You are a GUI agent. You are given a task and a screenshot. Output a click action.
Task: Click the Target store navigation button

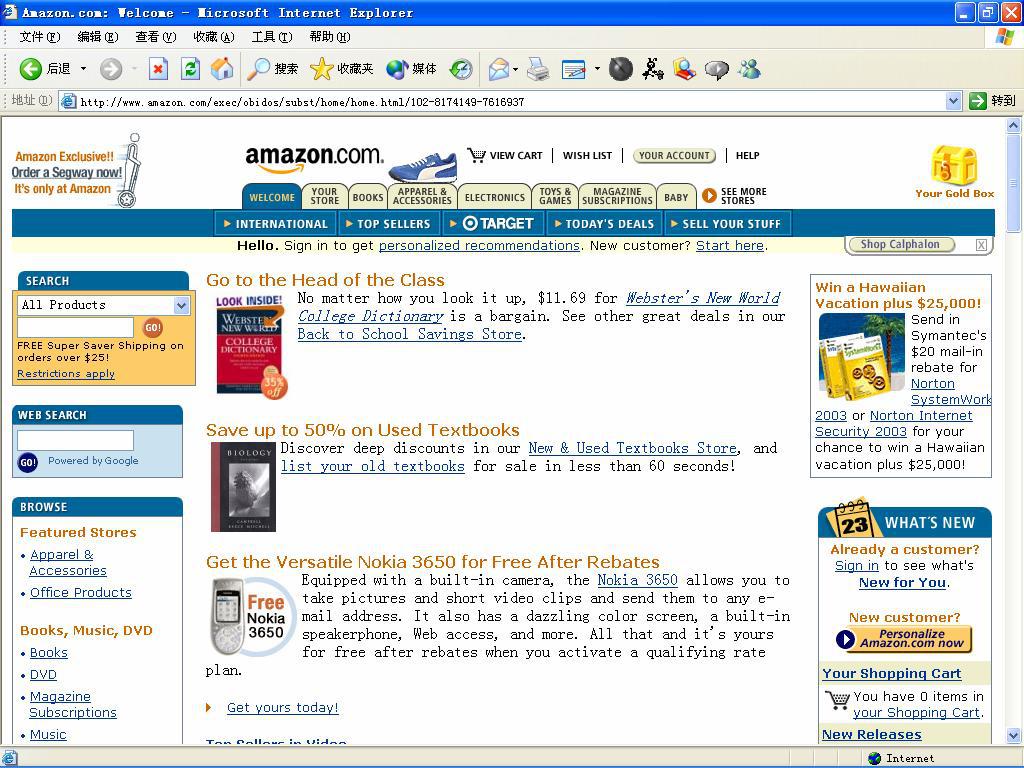[492, 223]
